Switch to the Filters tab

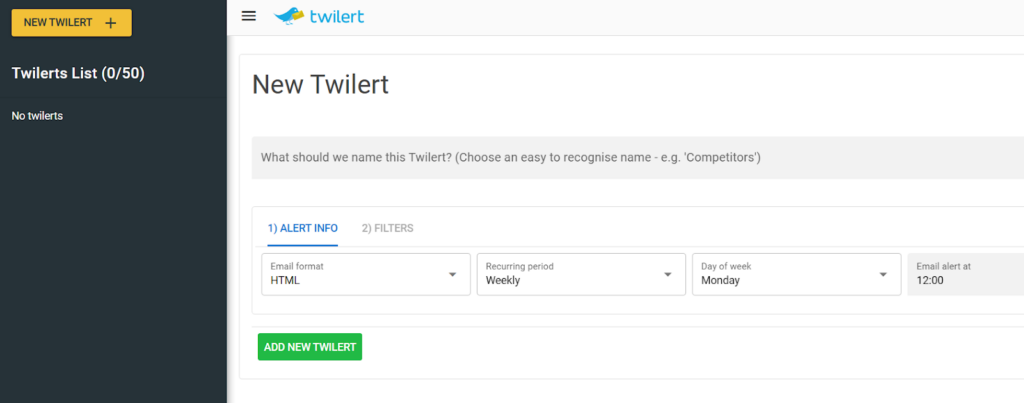click(387, 228)
